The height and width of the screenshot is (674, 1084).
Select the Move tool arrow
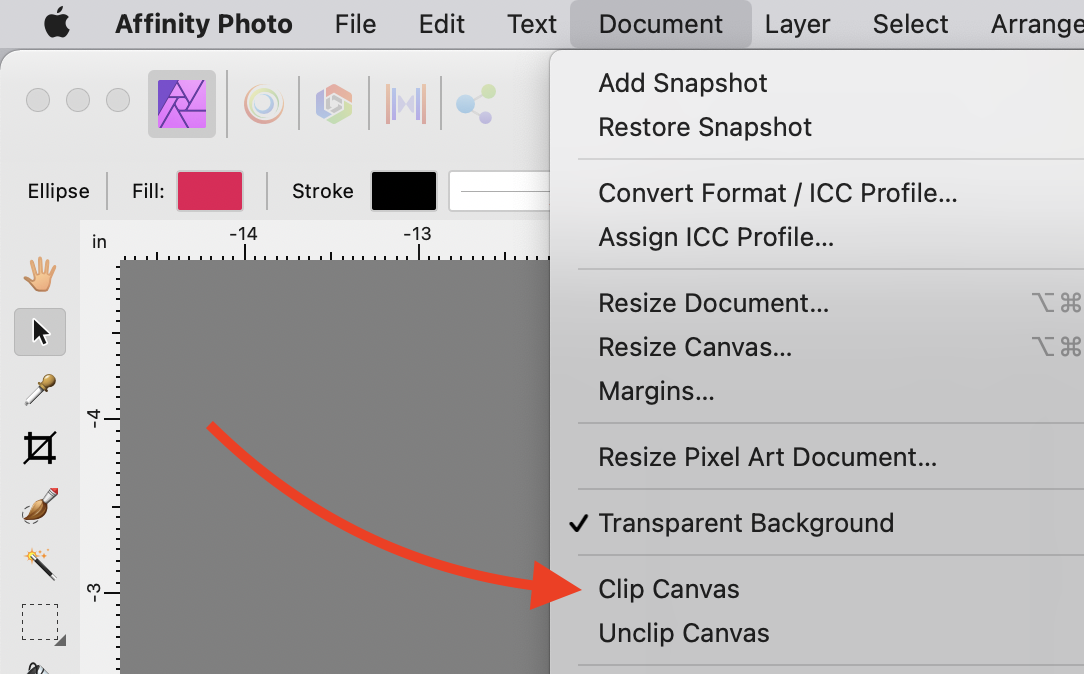(40, 332)
